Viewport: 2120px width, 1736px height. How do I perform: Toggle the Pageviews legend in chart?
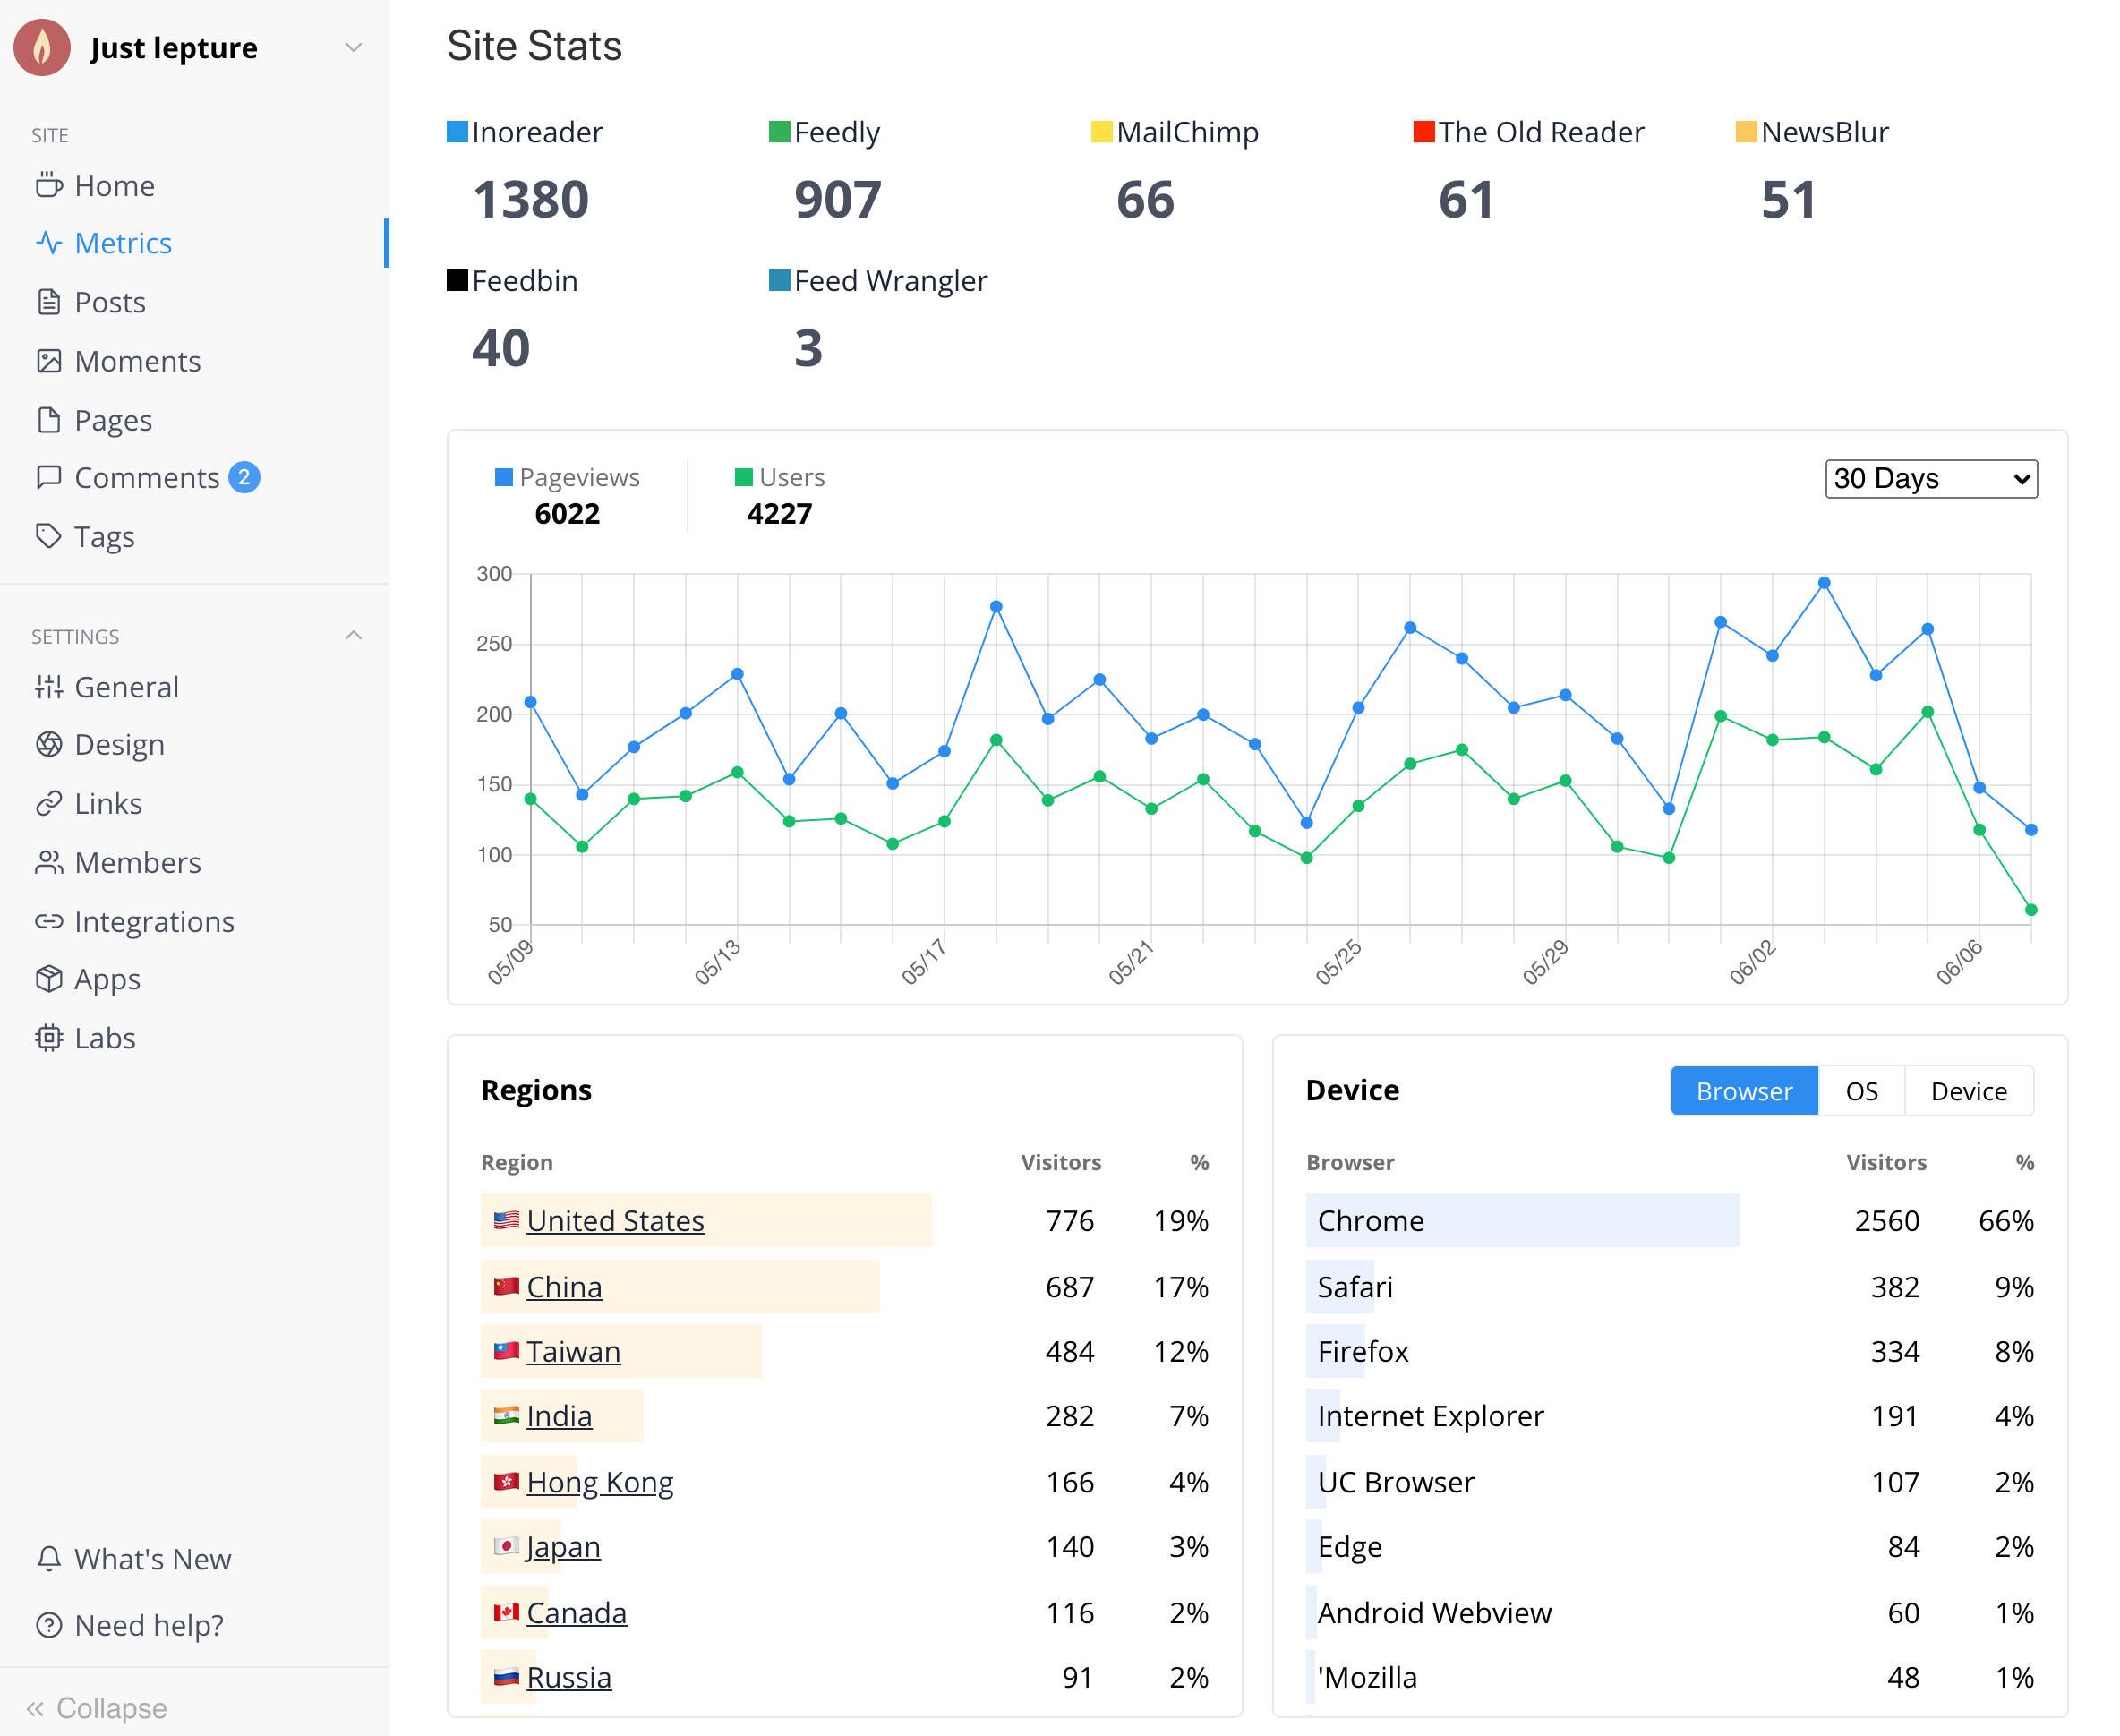click(x=567, y=477)
